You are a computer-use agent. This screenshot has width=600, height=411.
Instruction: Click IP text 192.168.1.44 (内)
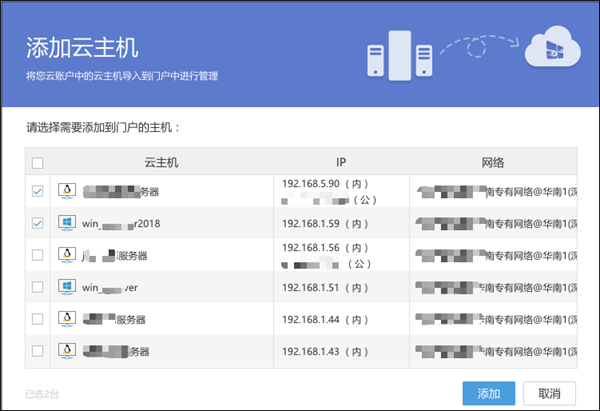(325, 320)
